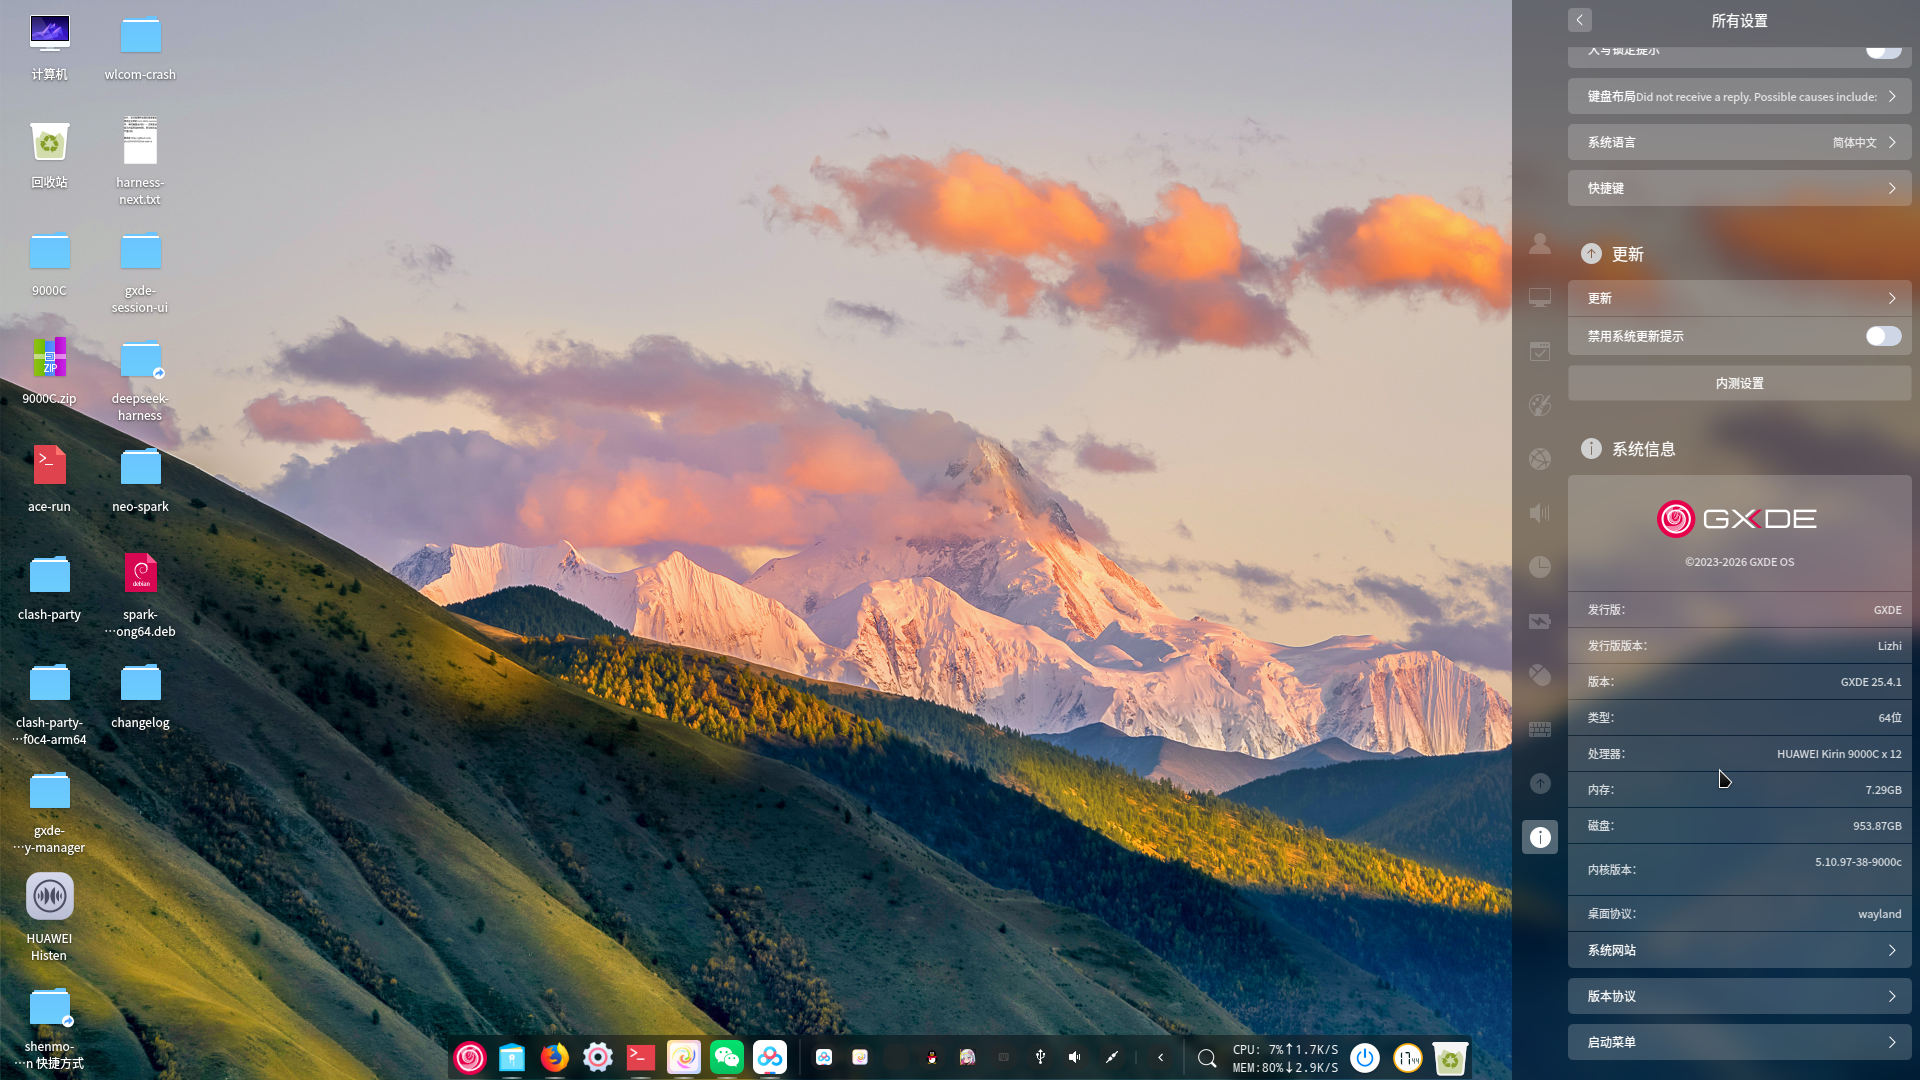Launch the GXDE launcher from the dock
Viewport: 1920px width, 1080px height.
470,1057
